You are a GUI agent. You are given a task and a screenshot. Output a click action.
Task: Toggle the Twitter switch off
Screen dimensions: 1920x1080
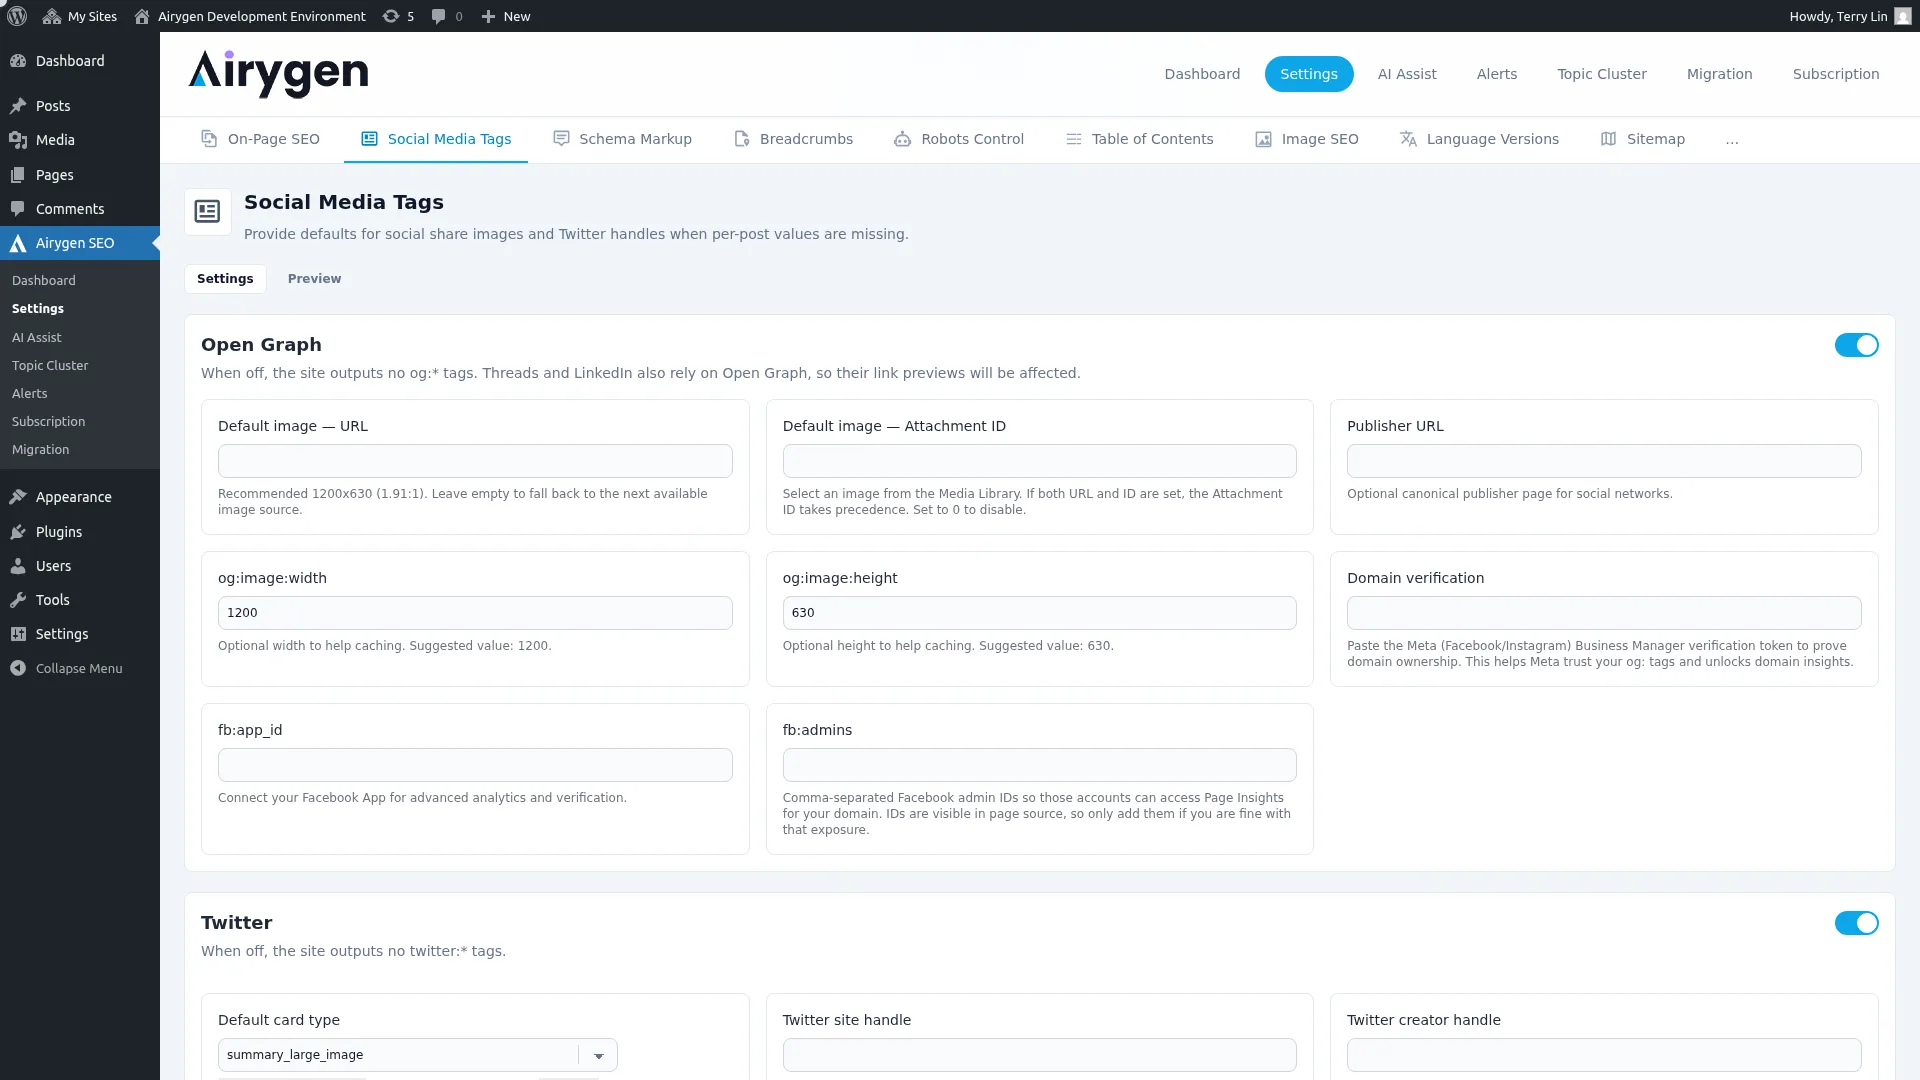[1856, 923]
